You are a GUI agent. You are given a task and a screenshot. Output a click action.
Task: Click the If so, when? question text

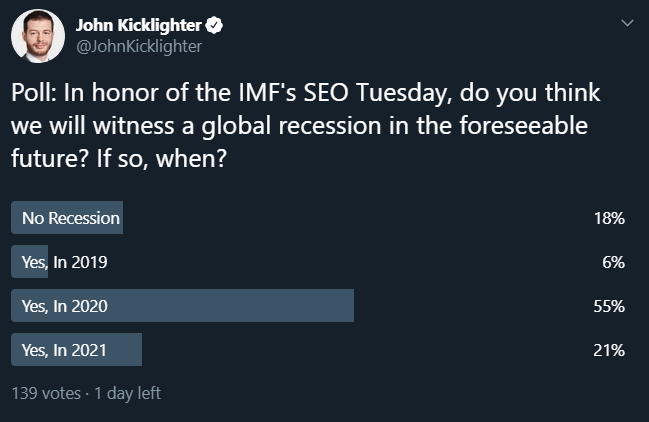[162, 158]
